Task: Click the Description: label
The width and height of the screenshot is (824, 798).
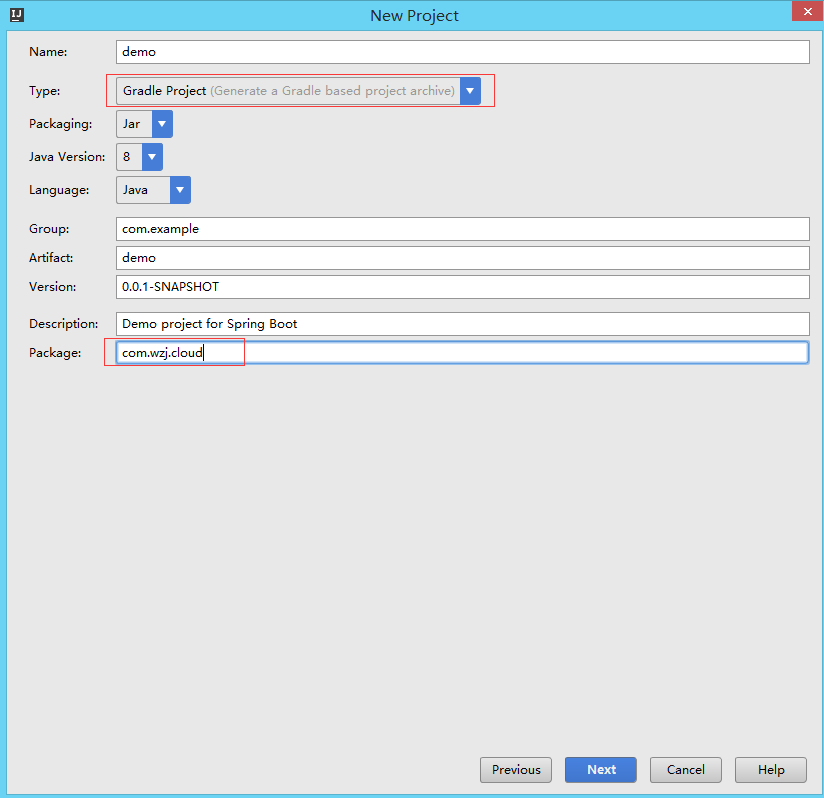Action: point(64,324)
